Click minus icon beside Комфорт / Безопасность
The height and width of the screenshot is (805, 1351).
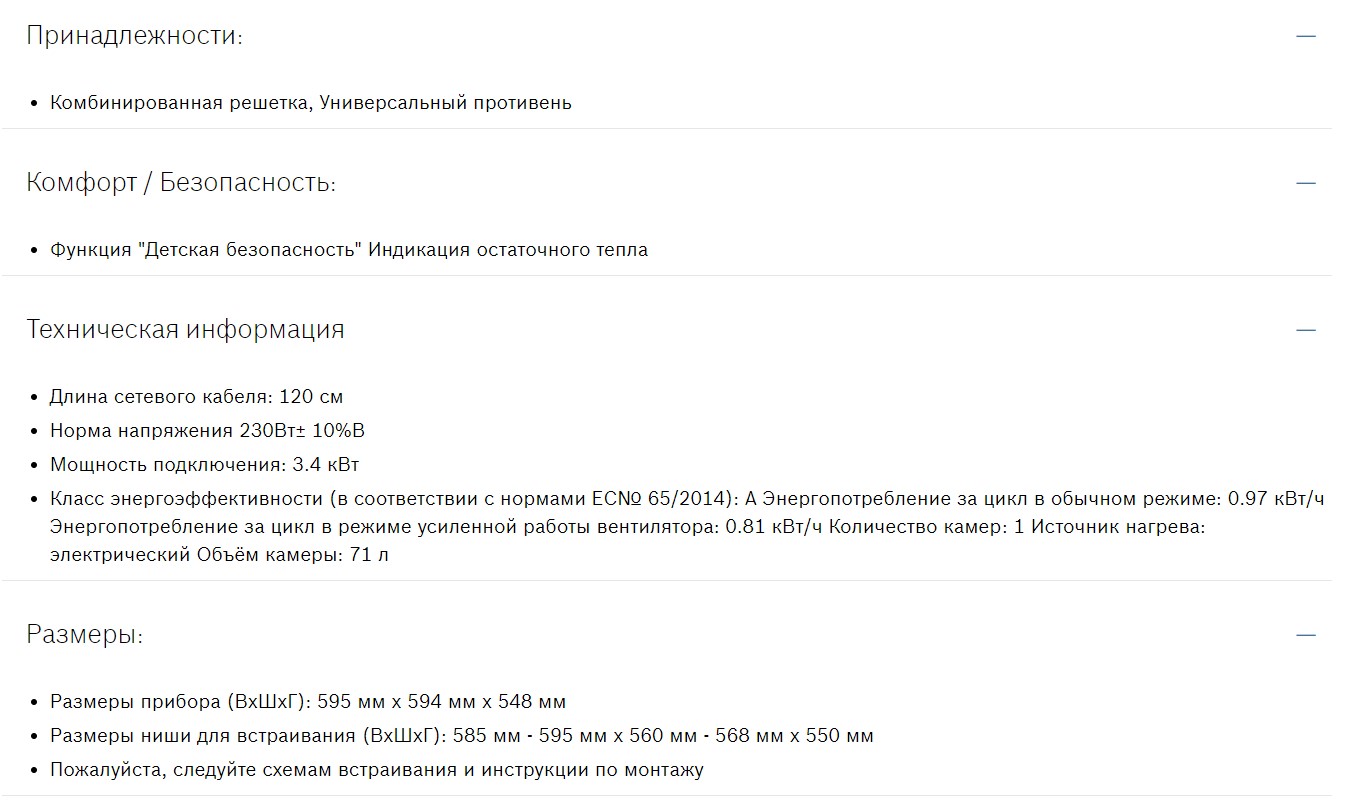(x=1305, y=183)
